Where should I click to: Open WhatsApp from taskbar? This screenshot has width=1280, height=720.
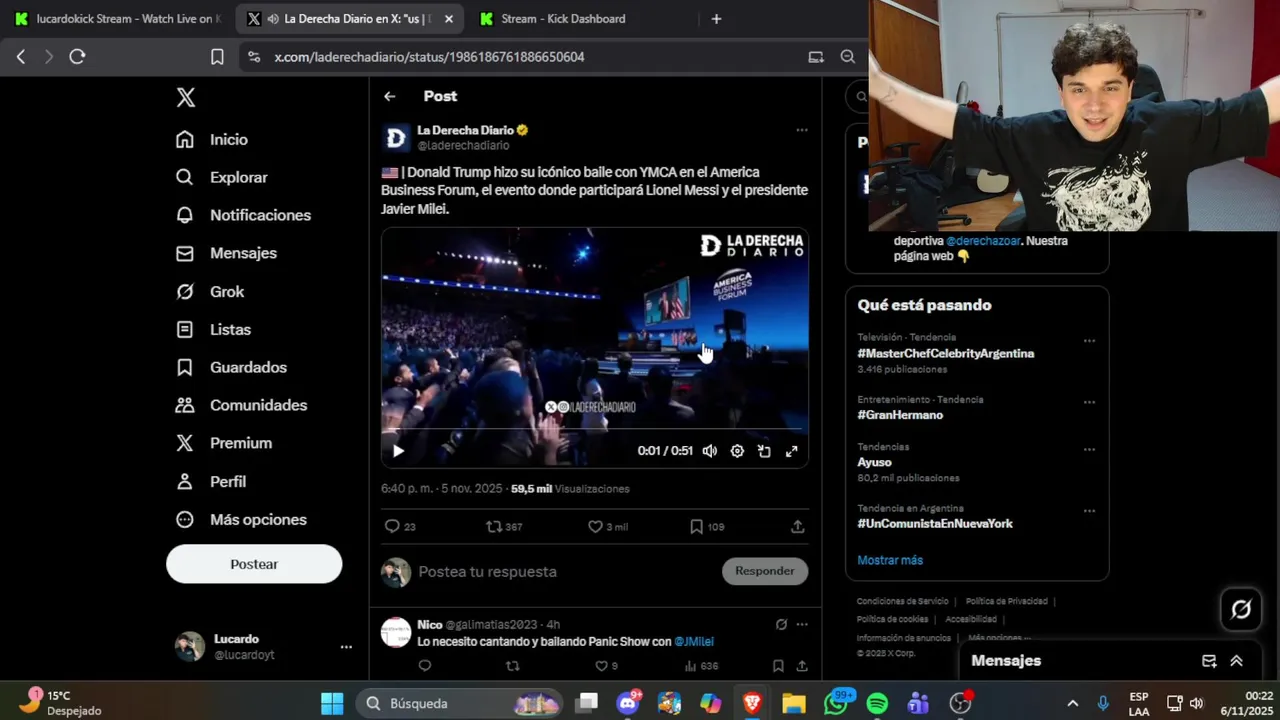836,703
